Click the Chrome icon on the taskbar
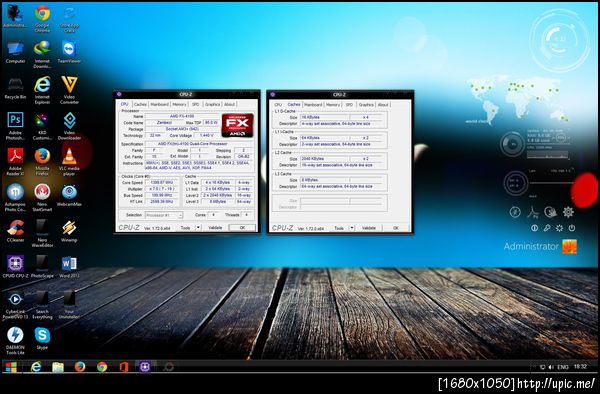This screenshot has width=600, height=394. click(102, 367)
